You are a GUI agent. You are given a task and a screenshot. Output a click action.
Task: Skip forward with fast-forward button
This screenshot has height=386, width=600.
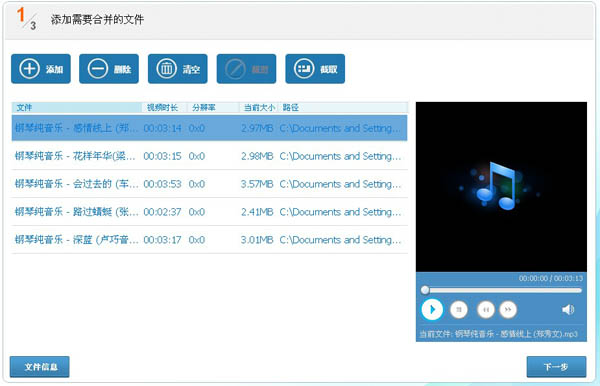(508, 309)
